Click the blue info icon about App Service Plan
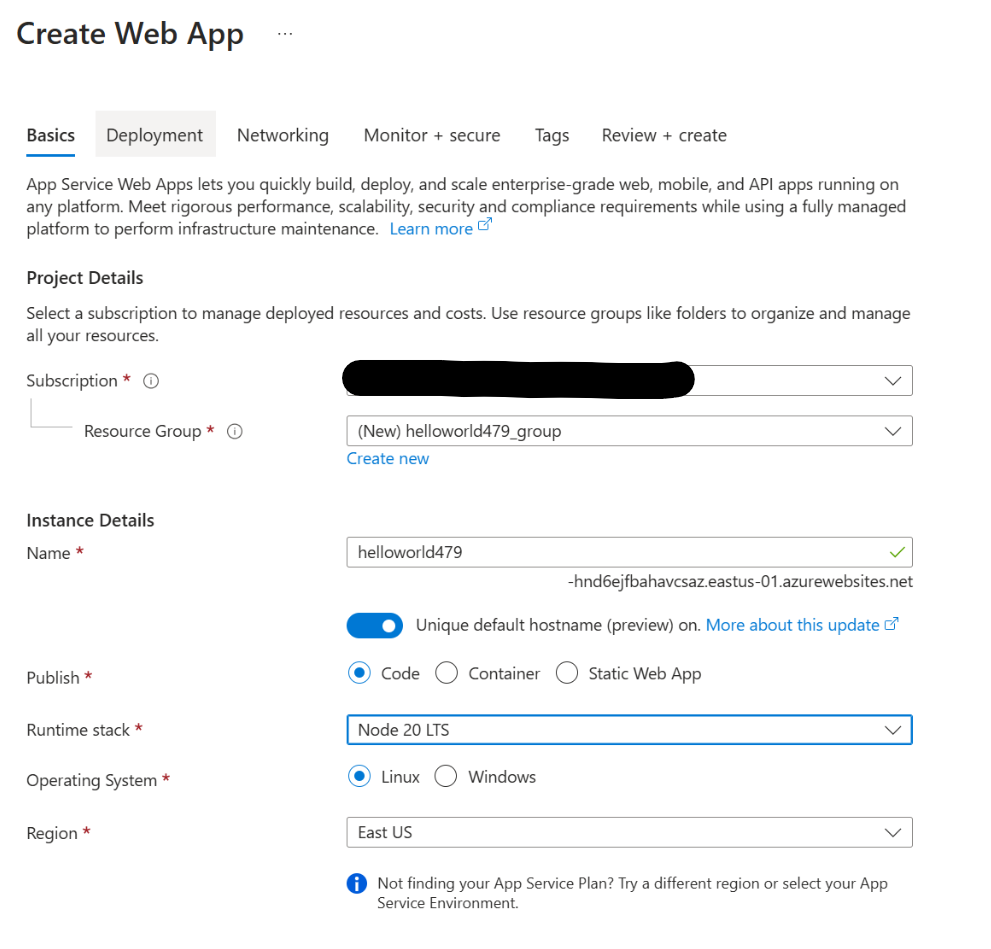The height and width of the screenshot is (949, 991). pos(356,883)
